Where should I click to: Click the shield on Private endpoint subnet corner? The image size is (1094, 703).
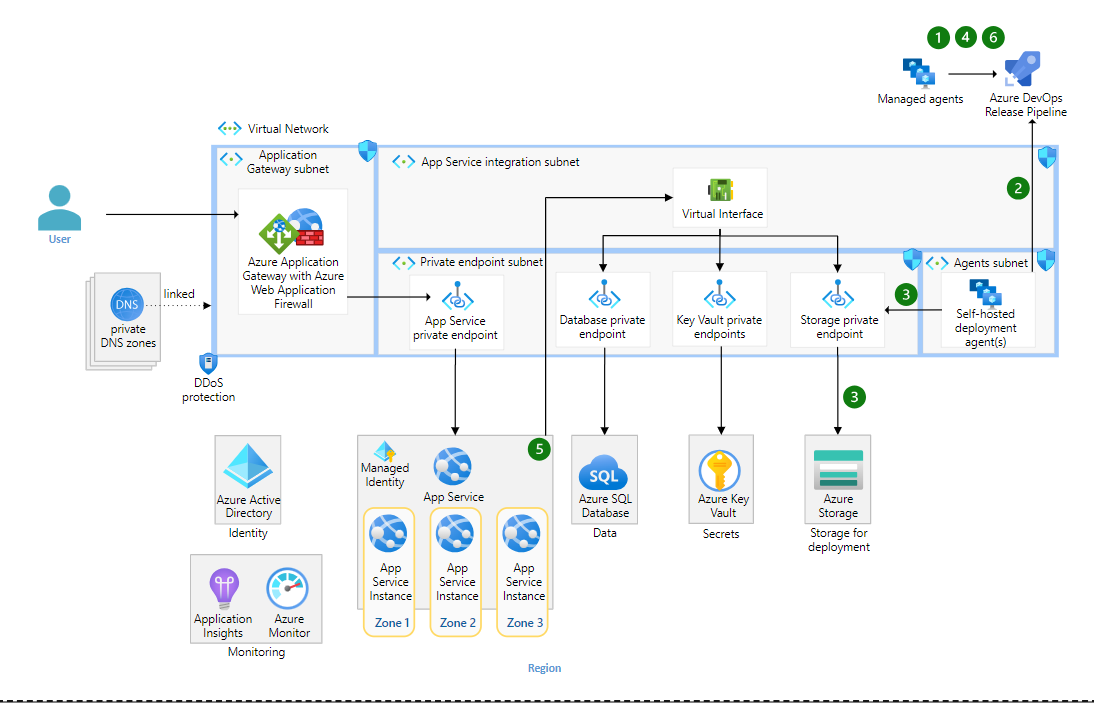[x=912, y=259]
